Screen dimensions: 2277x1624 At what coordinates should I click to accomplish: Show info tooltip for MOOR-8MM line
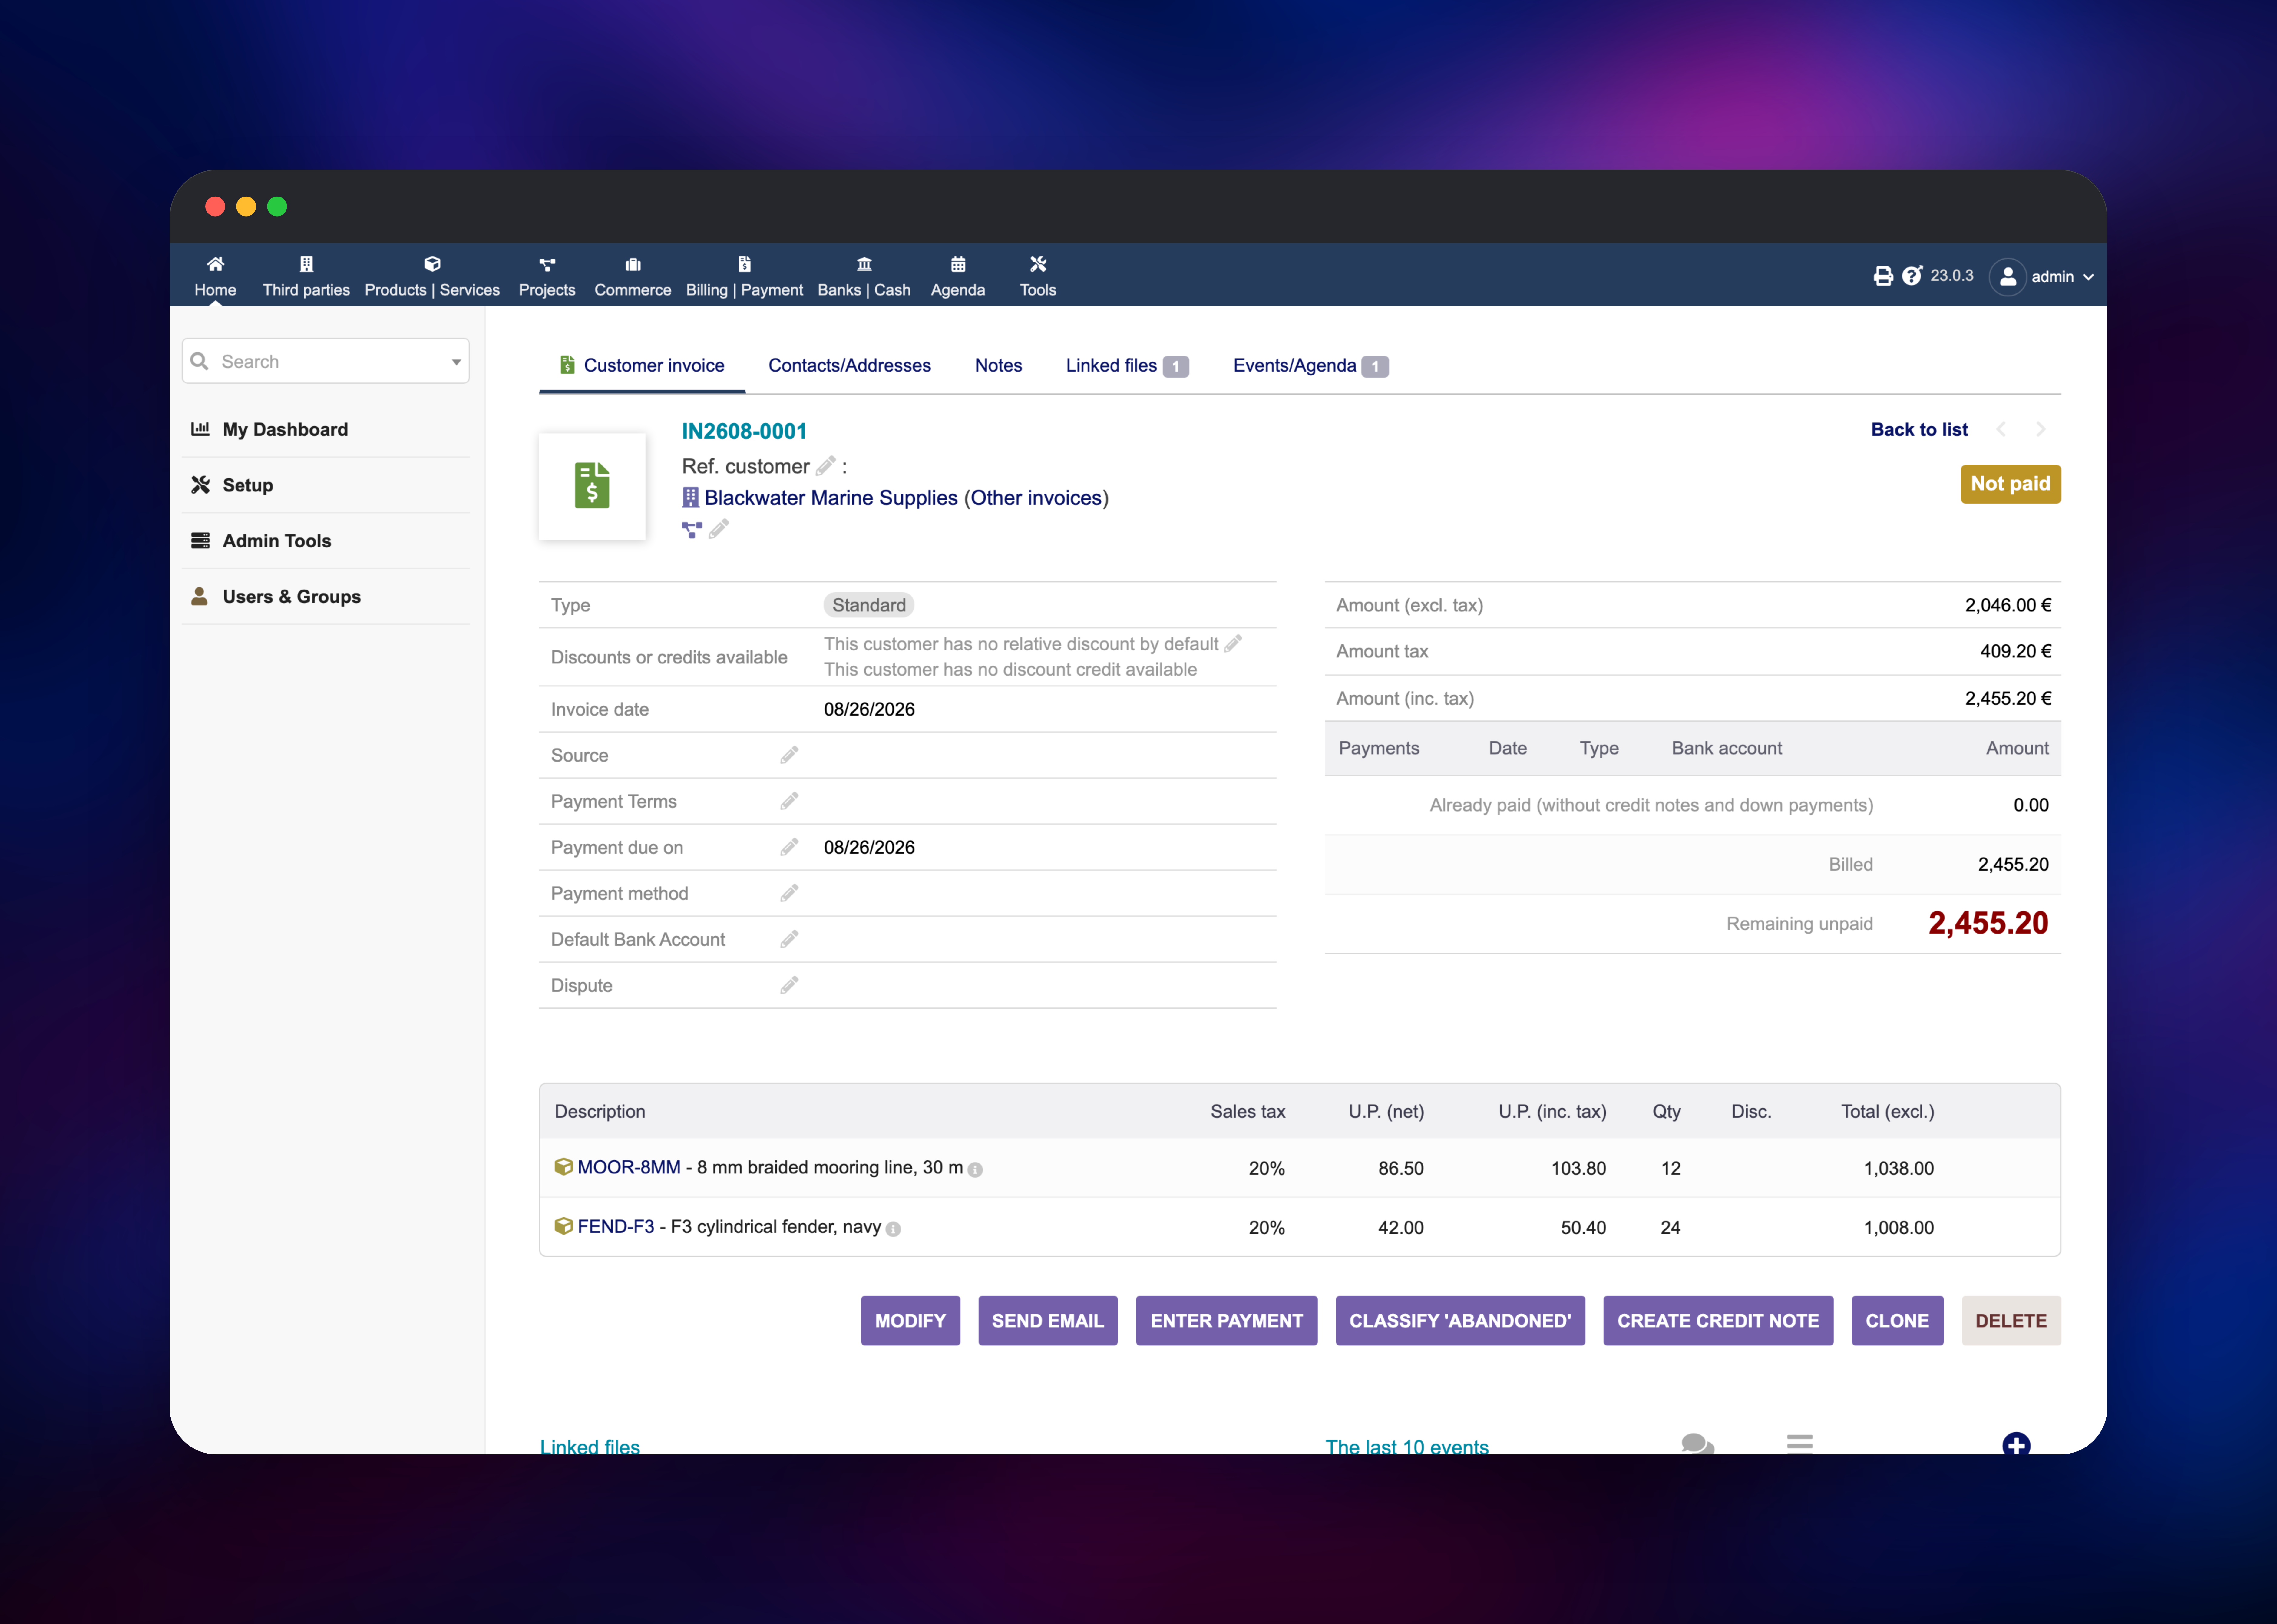tap(975, 1169)
